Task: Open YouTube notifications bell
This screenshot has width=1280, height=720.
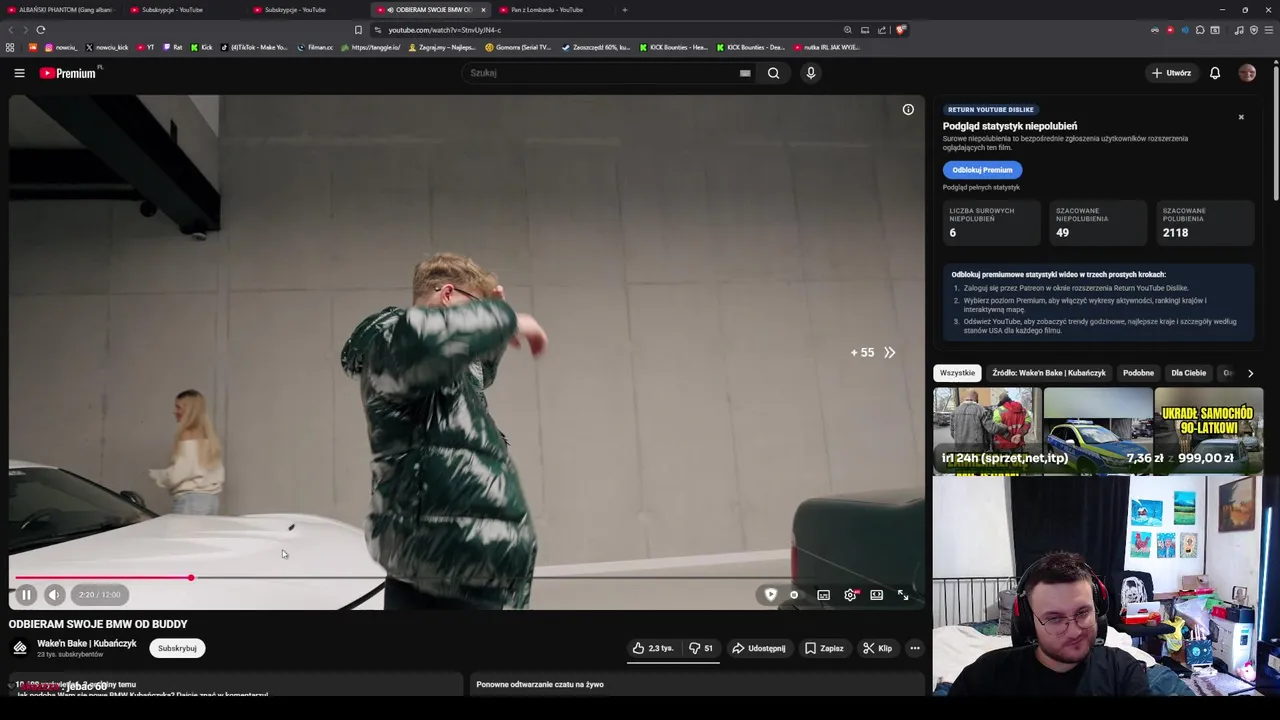Action: 1215,73
